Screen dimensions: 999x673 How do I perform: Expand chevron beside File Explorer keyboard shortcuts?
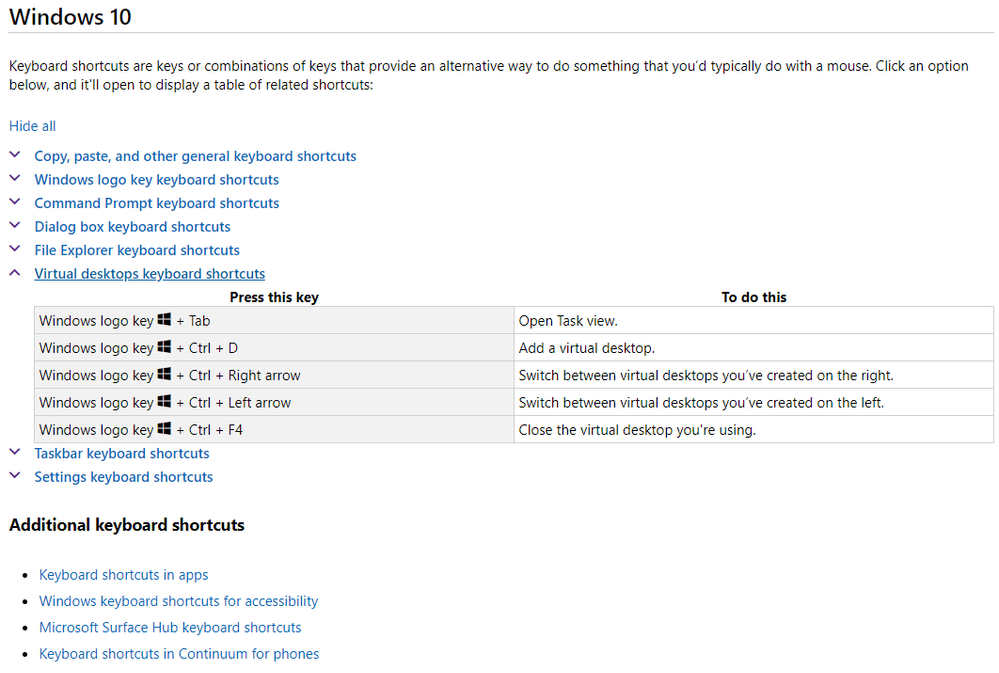[15, 249]
